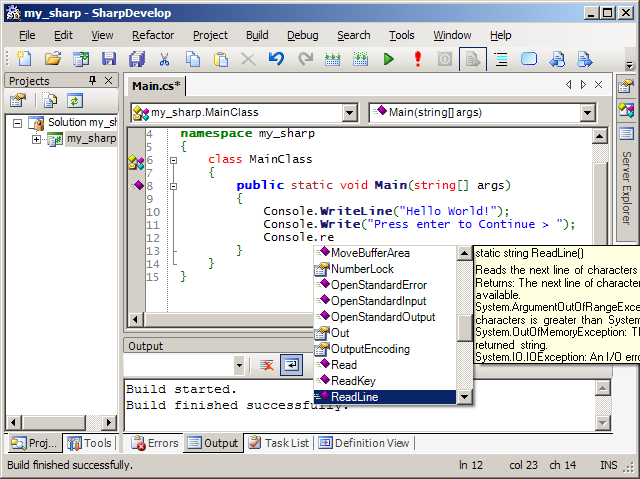Click the Reload file icon right of Save

(81, 60)
